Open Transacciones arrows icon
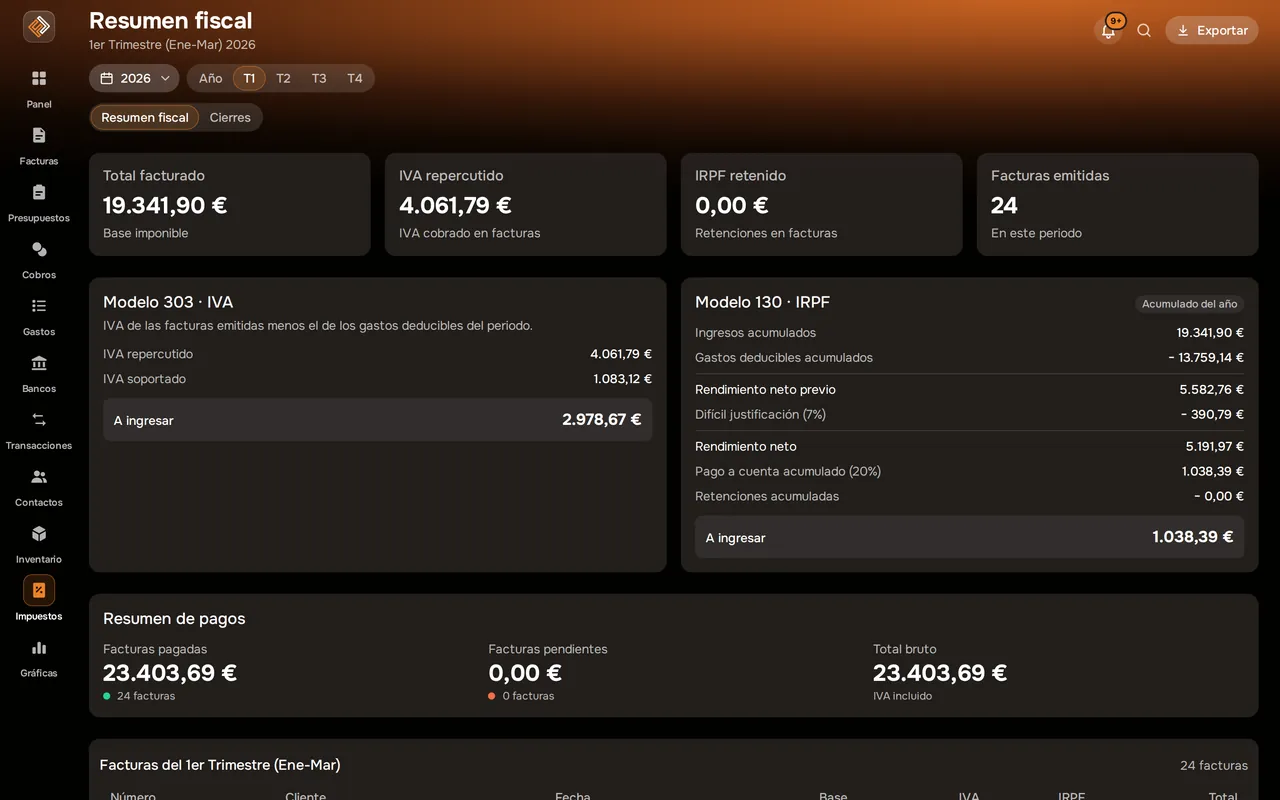The width and height of the screenshot is (1280, 800). pos(39,420)
